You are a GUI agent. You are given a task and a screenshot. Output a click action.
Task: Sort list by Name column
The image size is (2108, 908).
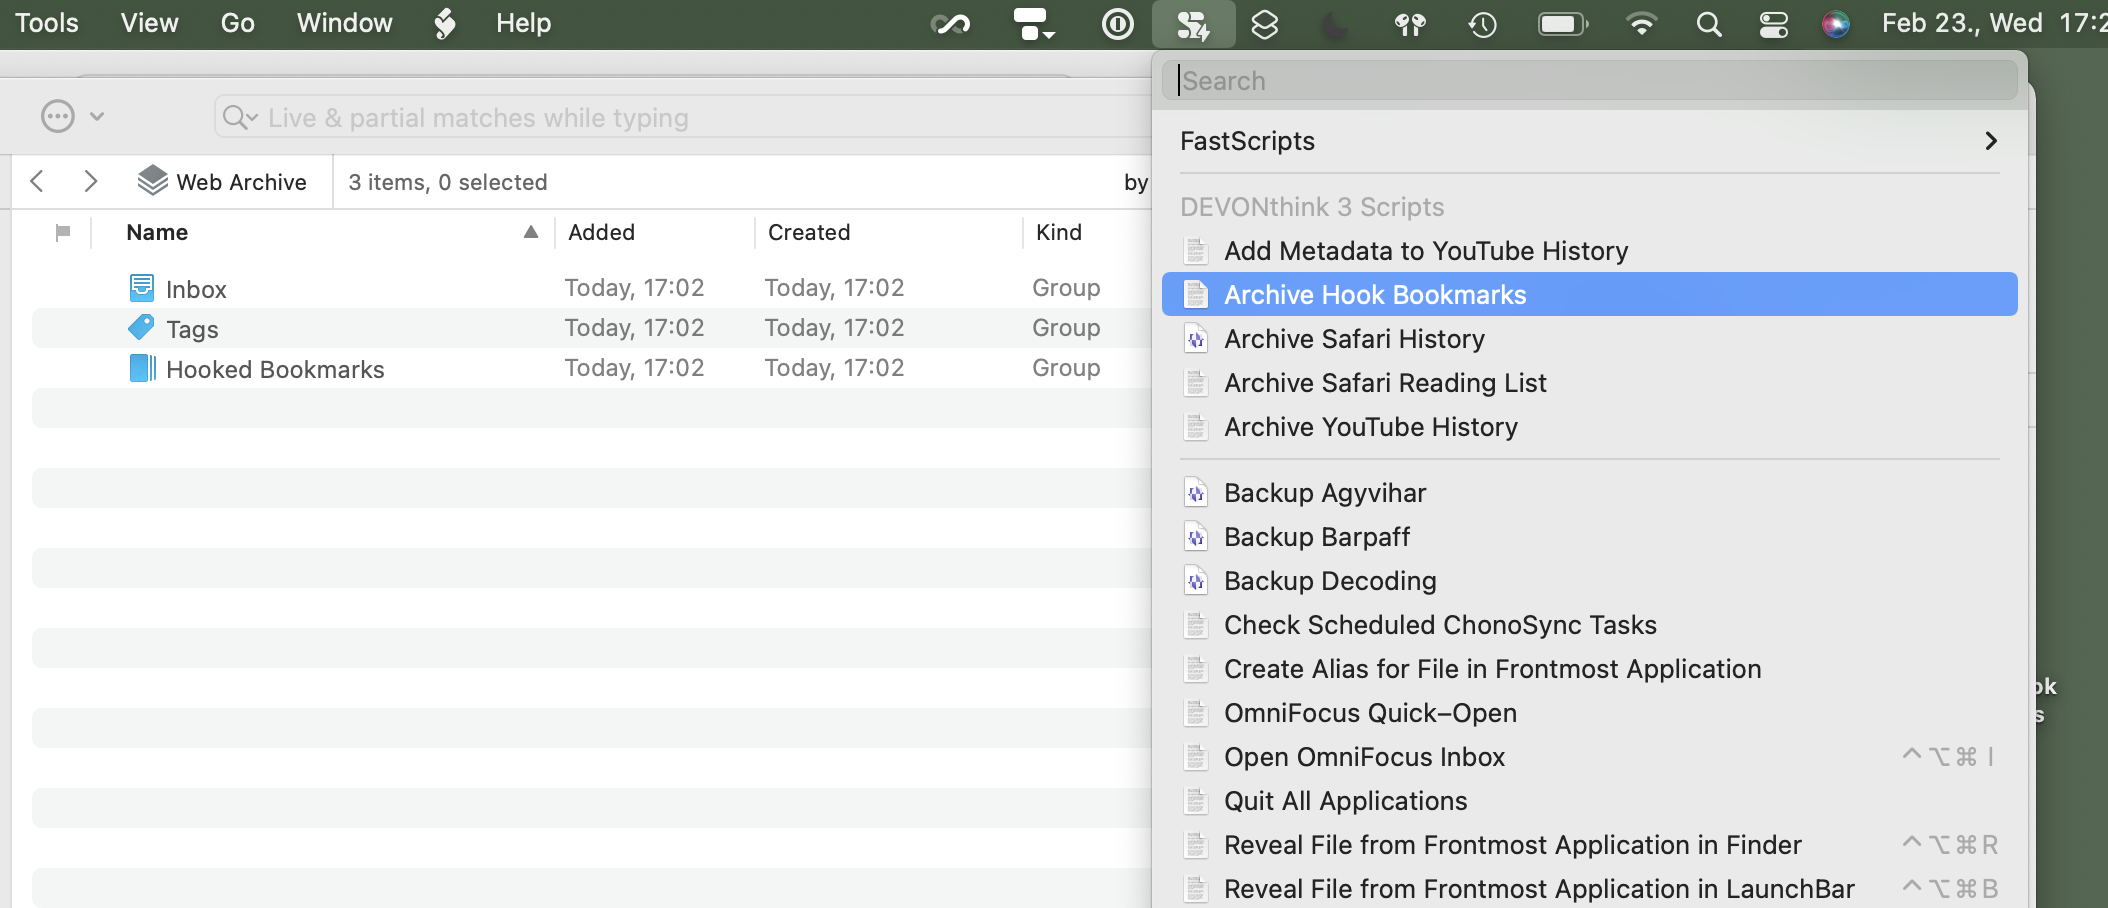(x=157, y=233)
